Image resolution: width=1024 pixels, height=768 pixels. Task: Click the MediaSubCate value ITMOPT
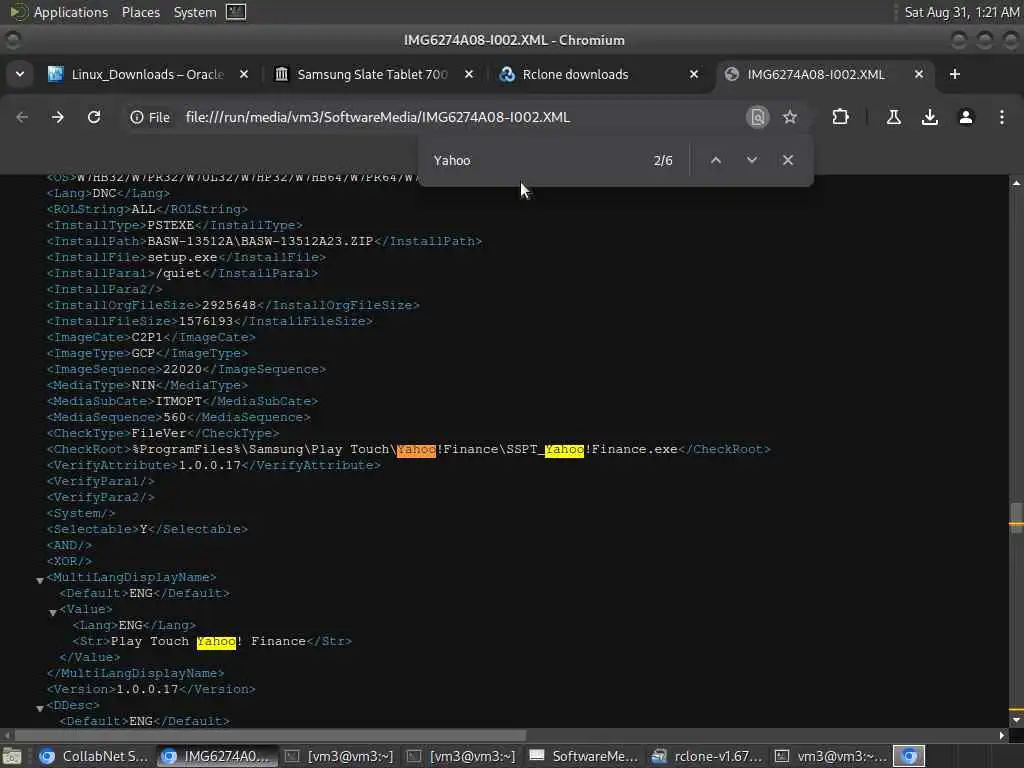[178, 401]
